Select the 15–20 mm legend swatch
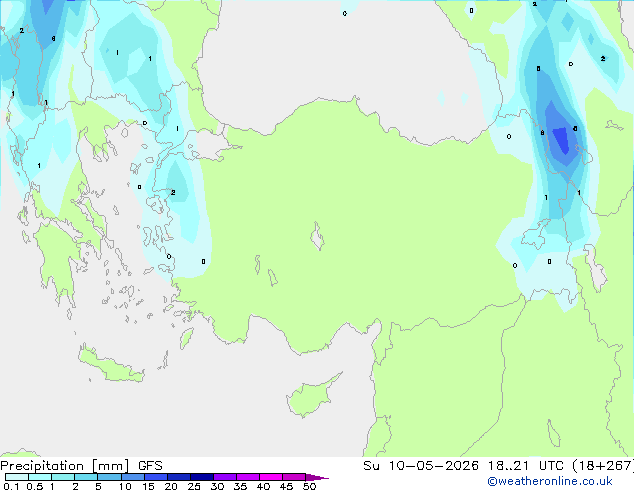Screen dimensions: 634x490 pyautogui.click(x=156, y=477)
